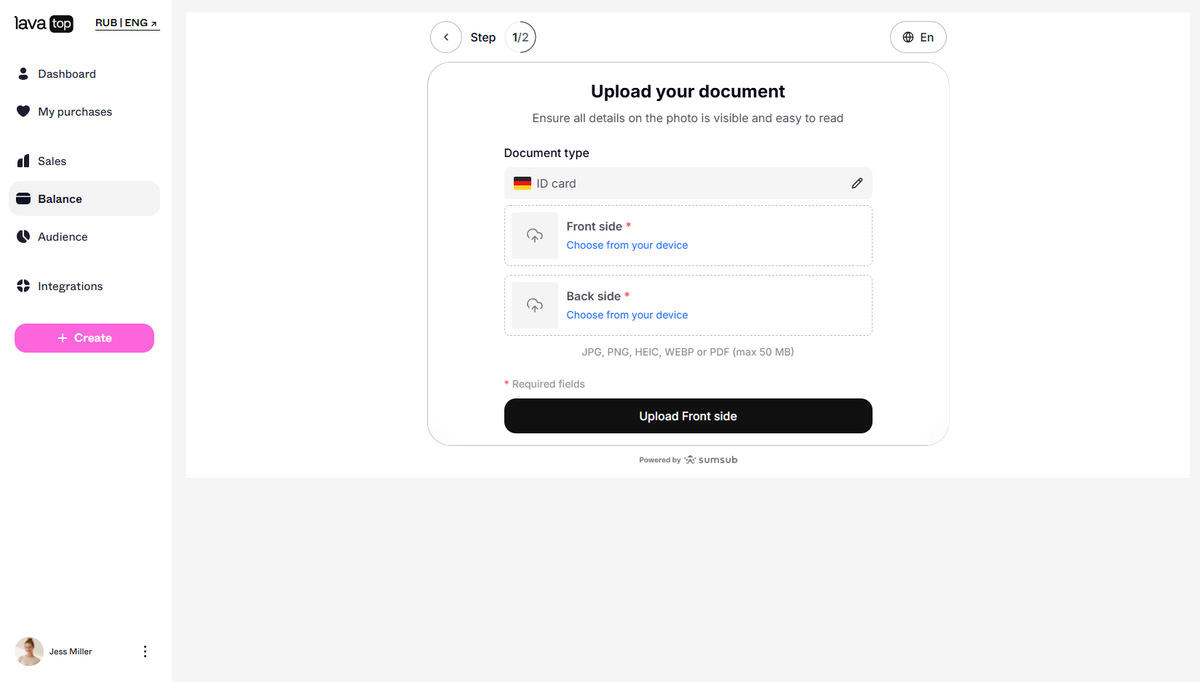Click the Audience pie chart icon
This screenshot has width=1200, height=682.
coord(24,237)
